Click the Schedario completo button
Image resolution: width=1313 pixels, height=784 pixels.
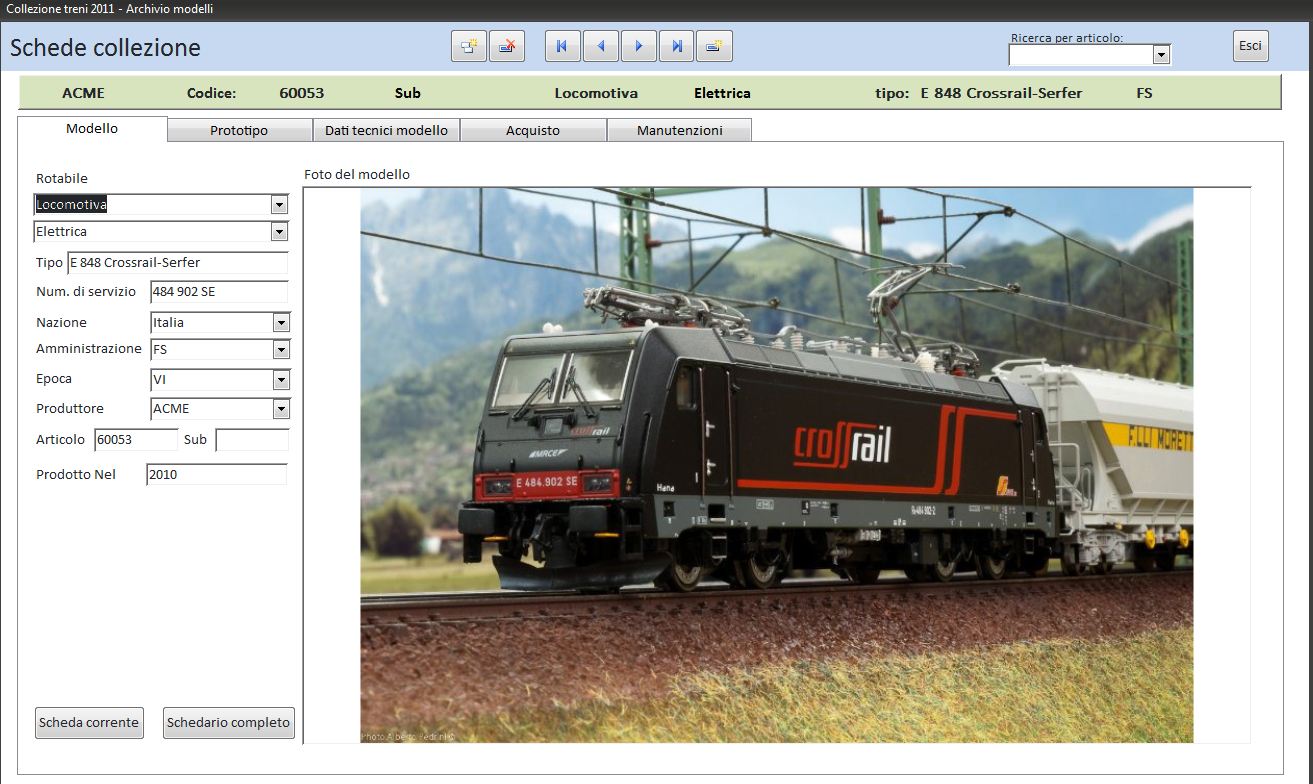229,723
